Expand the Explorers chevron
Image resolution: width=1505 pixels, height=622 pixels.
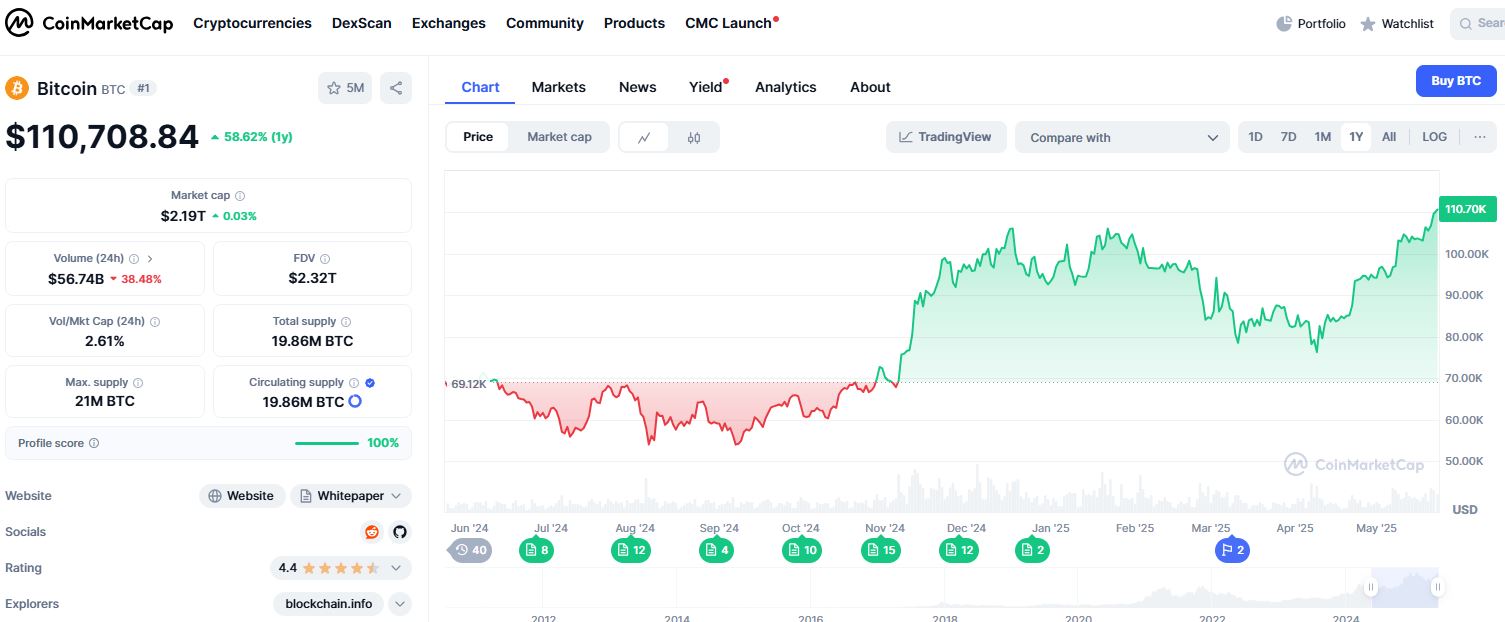[400, 604]
